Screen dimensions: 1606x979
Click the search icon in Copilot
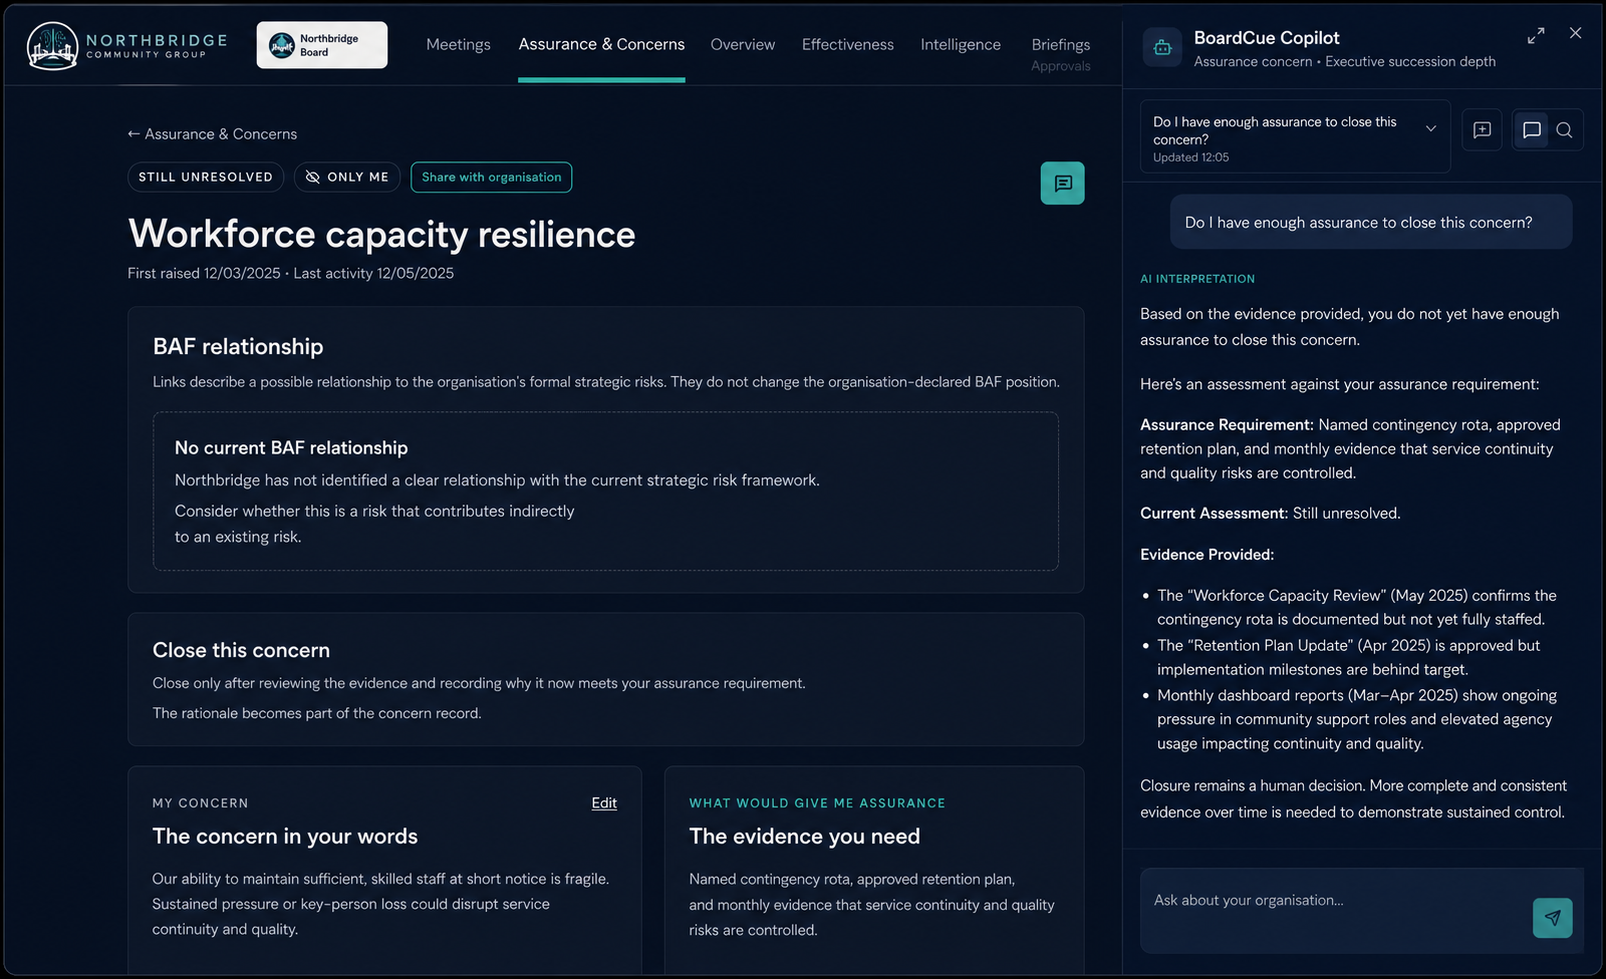1565,130
